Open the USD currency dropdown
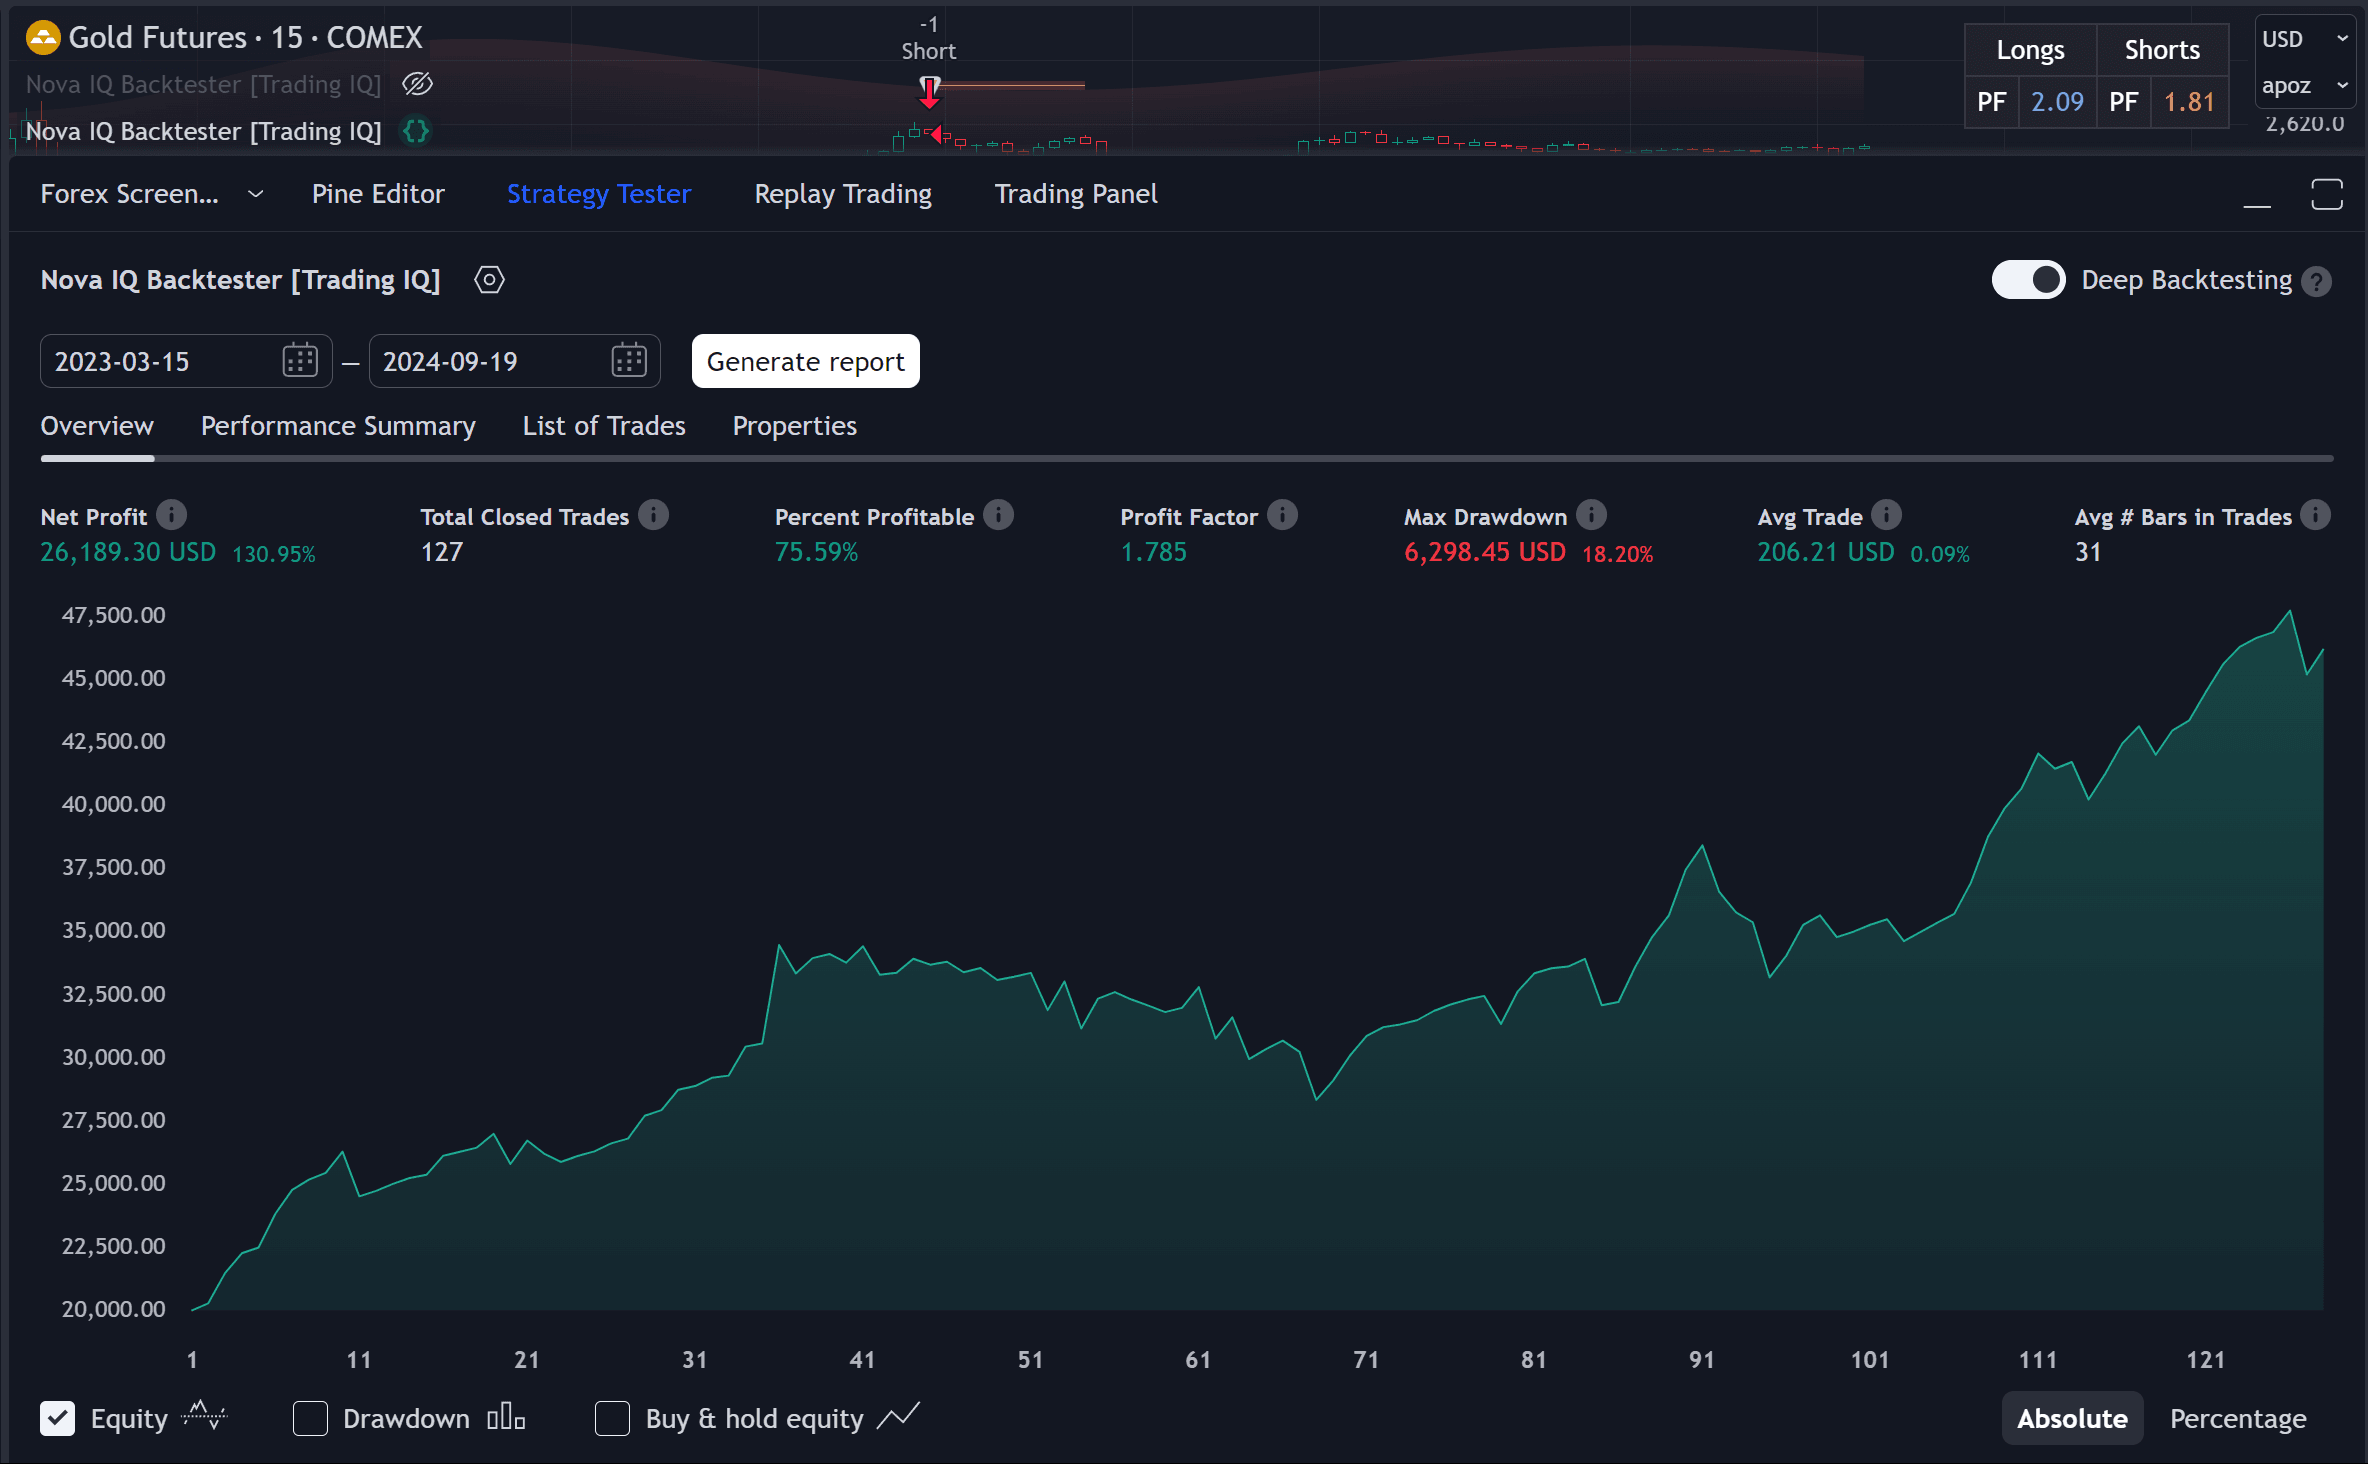 2304,39
